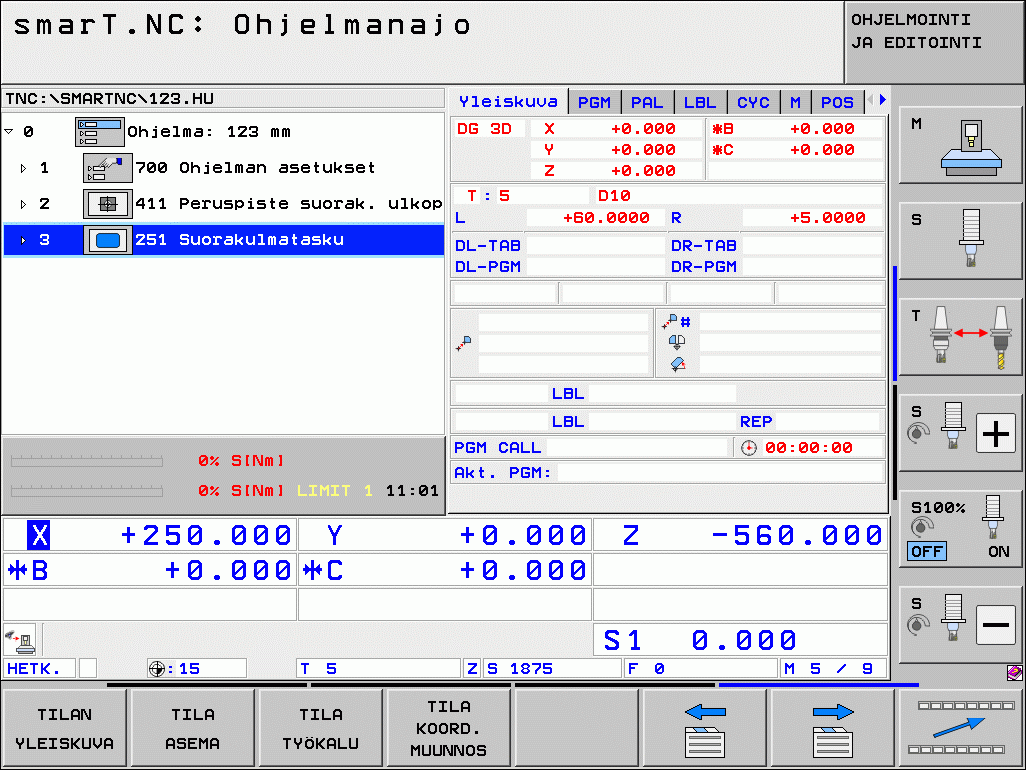The width and height of the screenshot is (1026, 770).
Task: Click the Y position value +0.000
Action: [522, 535]
